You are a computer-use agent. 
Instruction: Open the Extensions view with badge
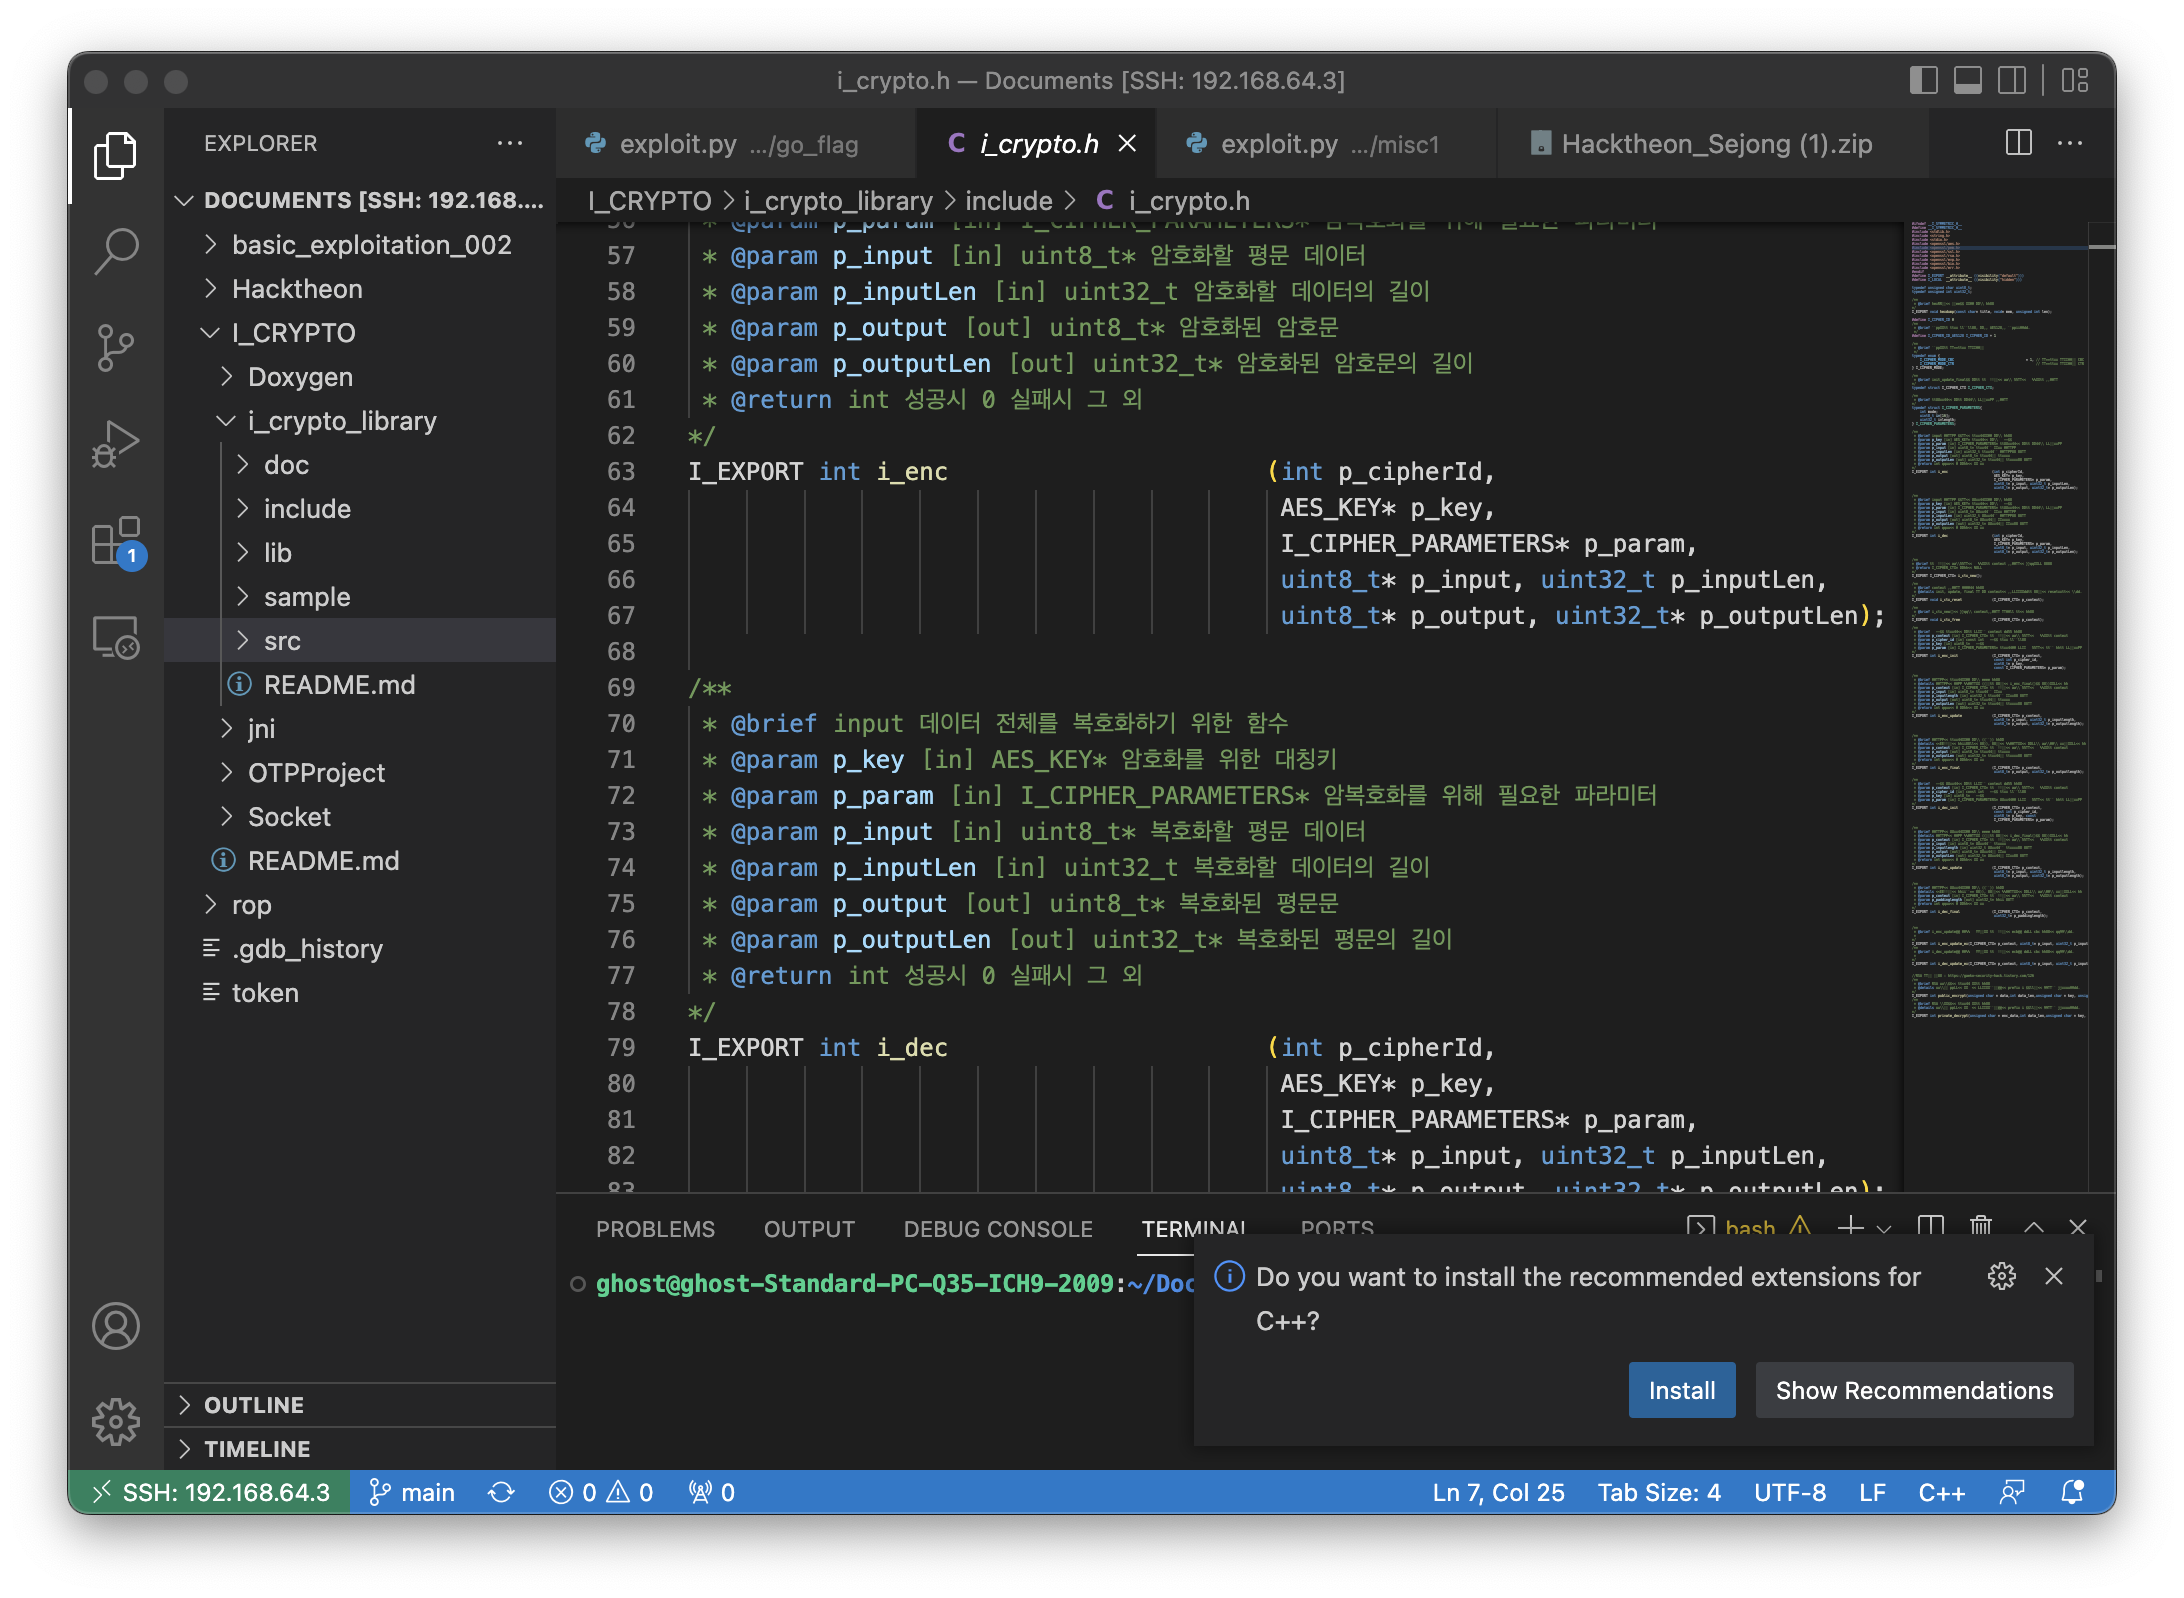coord(116,542)
